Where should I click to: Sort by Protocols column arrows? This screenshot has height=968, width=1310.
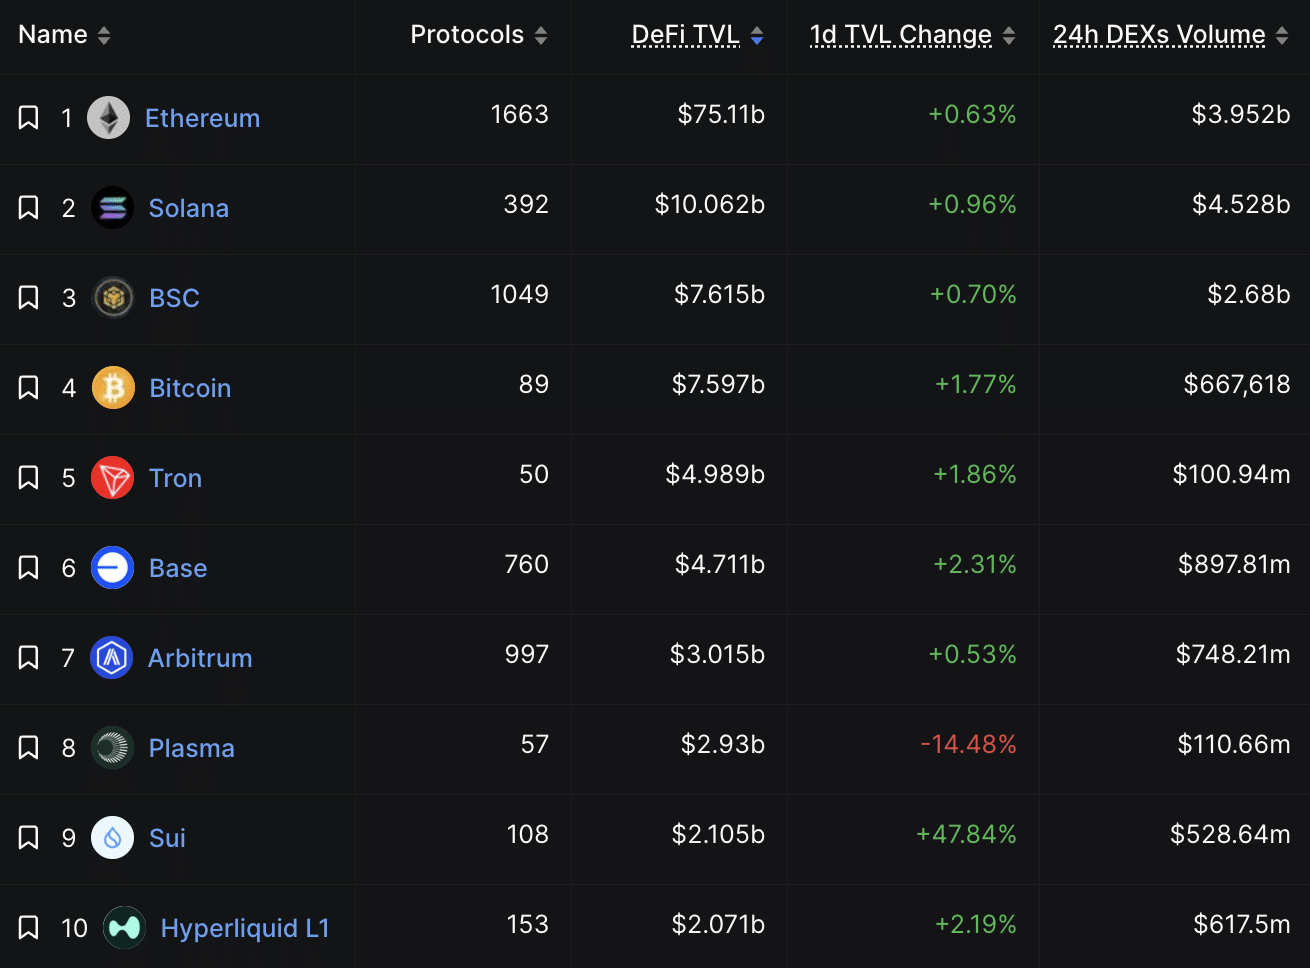coord(541,36)
